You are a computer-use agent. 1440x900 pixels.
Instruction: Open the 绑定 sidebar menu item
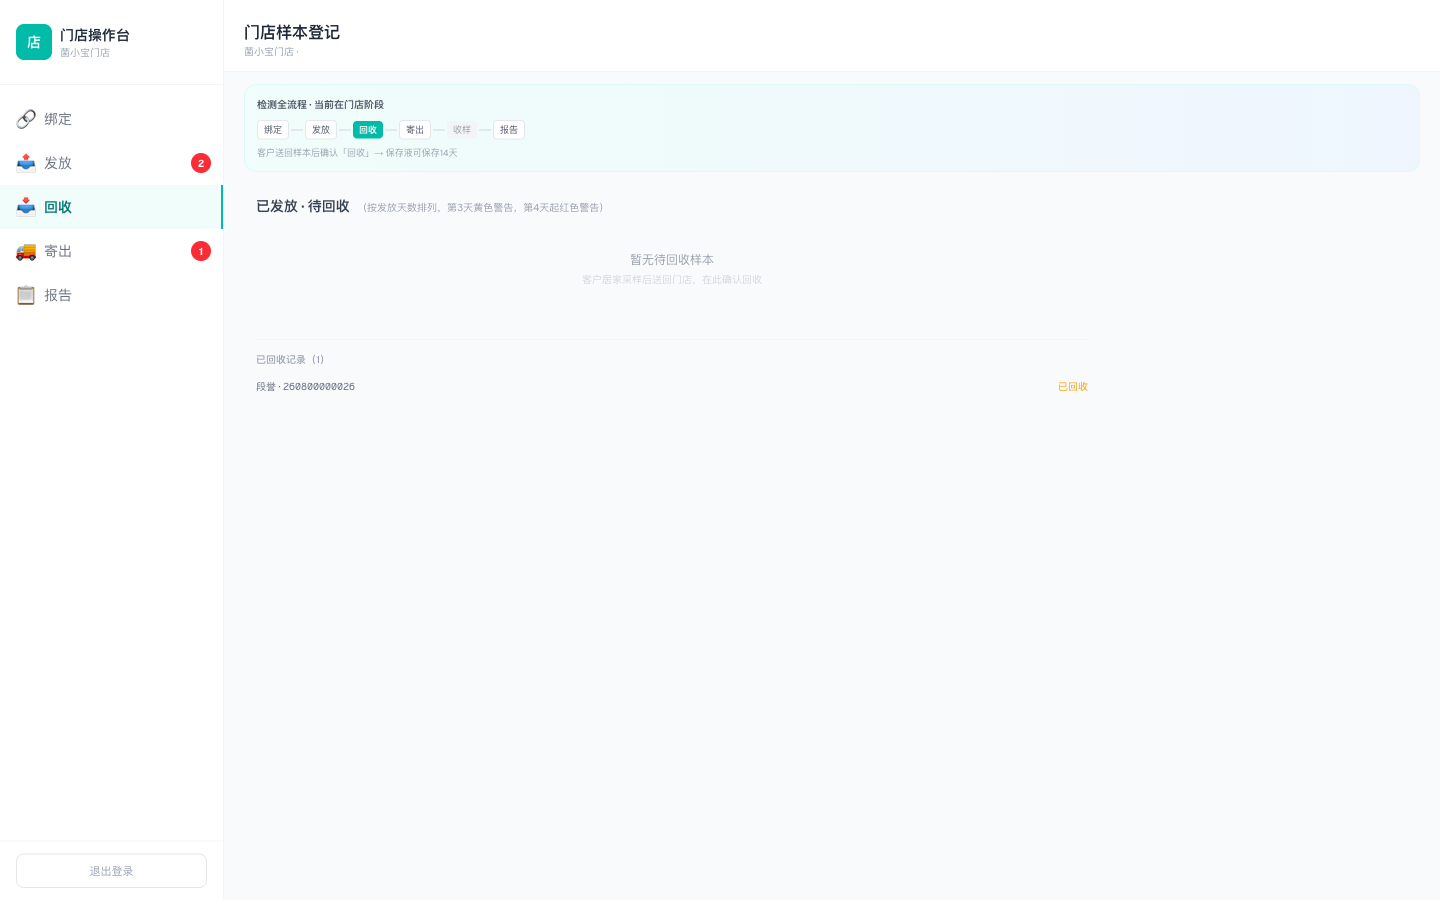click(x=111, y=119)
